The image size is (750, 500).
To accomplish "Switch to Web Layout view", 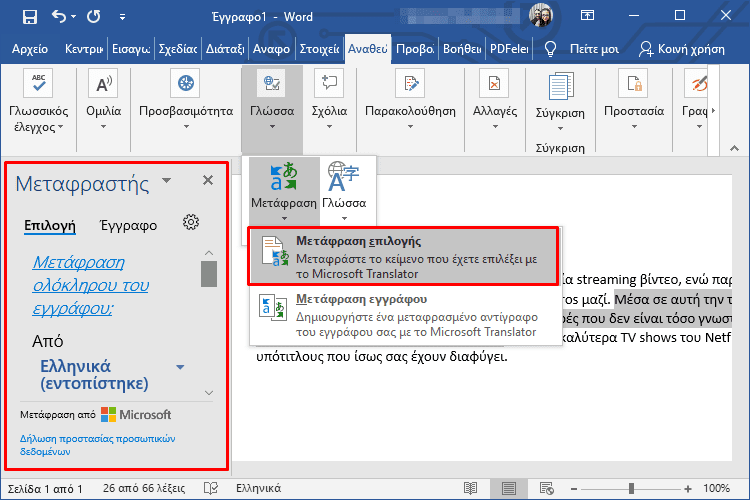I will click(x=547, y=488).
